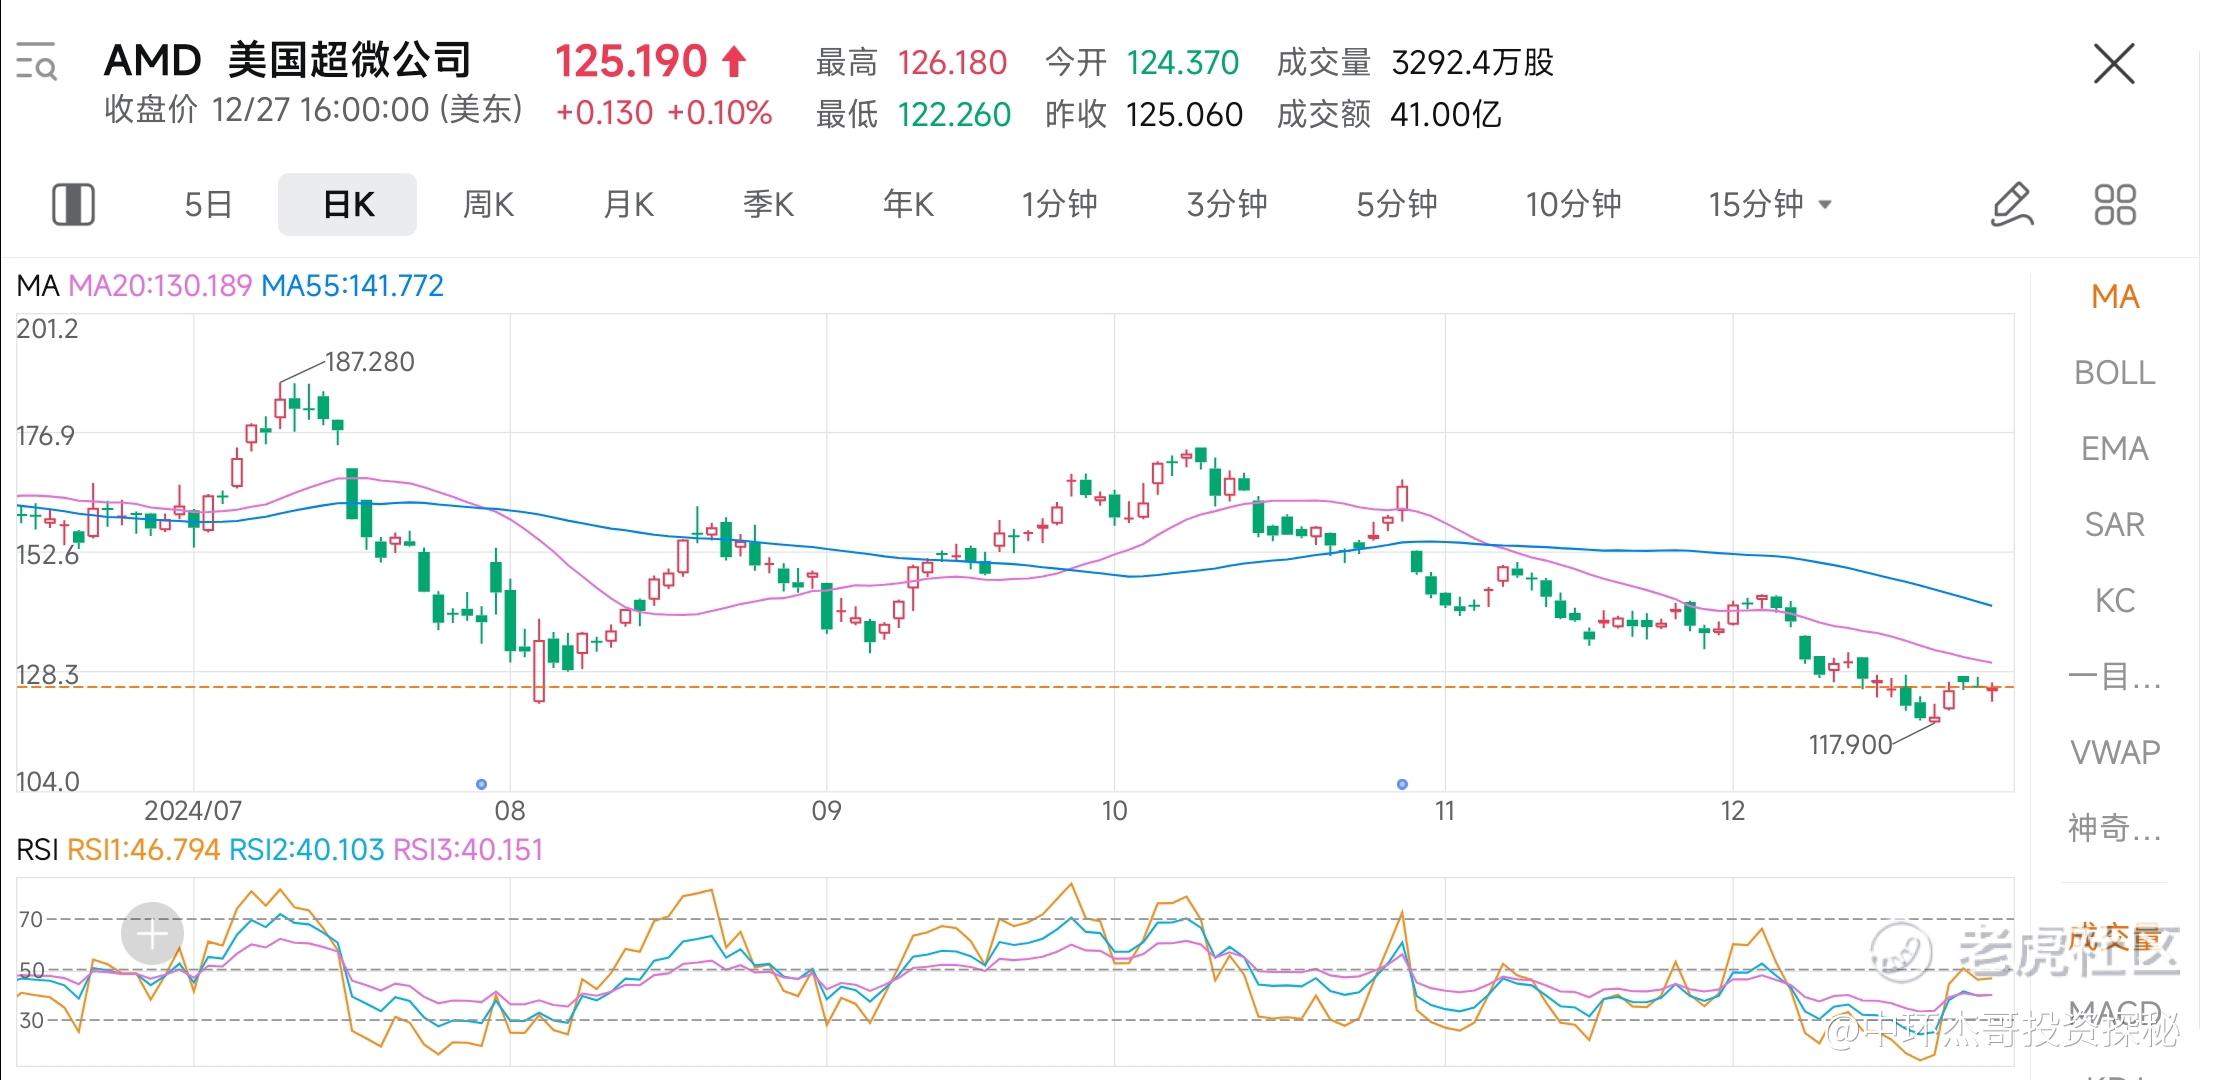Tap the blue event dot near 08
Viewport: 2224px width, 1080px height.
pos(481,784)
